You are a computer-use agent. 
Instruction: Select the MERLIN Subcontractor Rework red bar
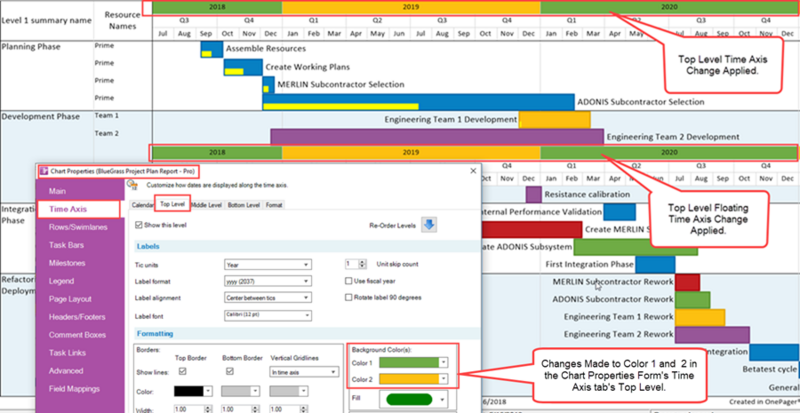(687, 282)
